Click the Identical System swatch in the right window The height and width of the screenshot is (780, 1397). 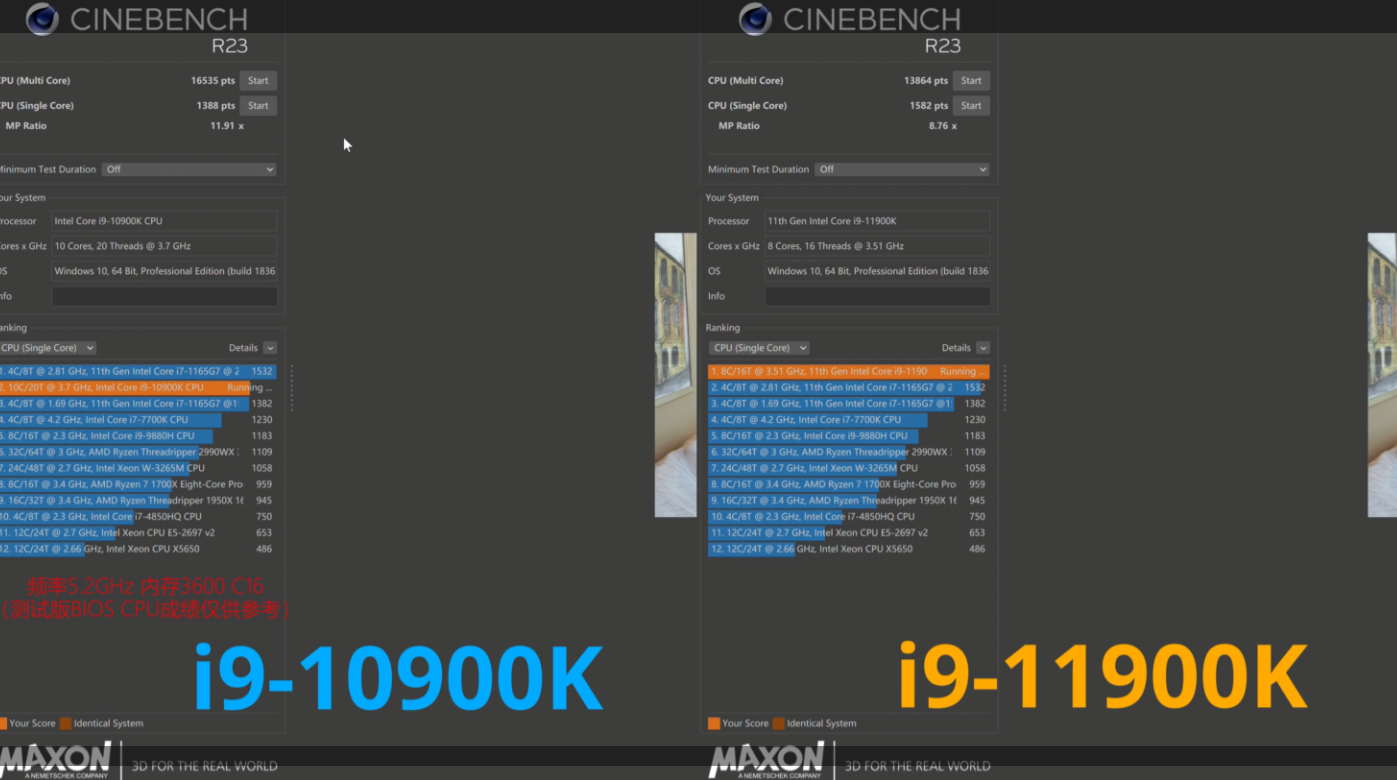point(778,724)
